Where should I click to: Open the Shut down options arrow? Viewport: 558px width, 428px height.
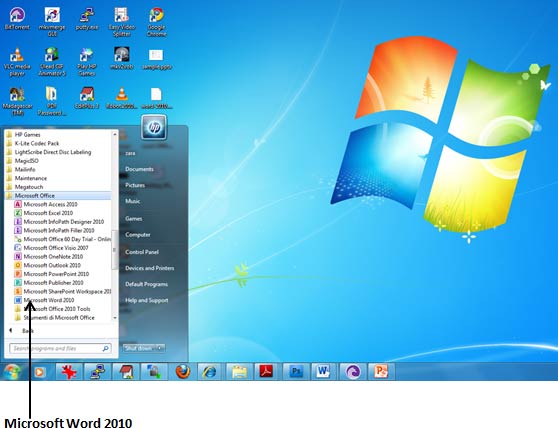coord(160,348)
